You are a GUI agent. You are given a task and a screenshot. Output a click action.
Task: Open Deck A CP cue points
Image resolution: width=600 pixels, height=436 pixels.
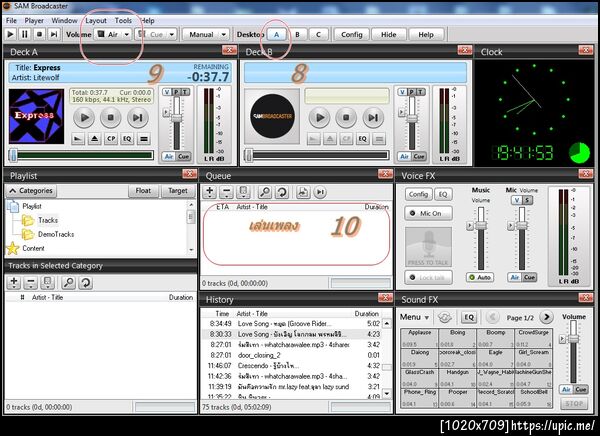point(111,139)
